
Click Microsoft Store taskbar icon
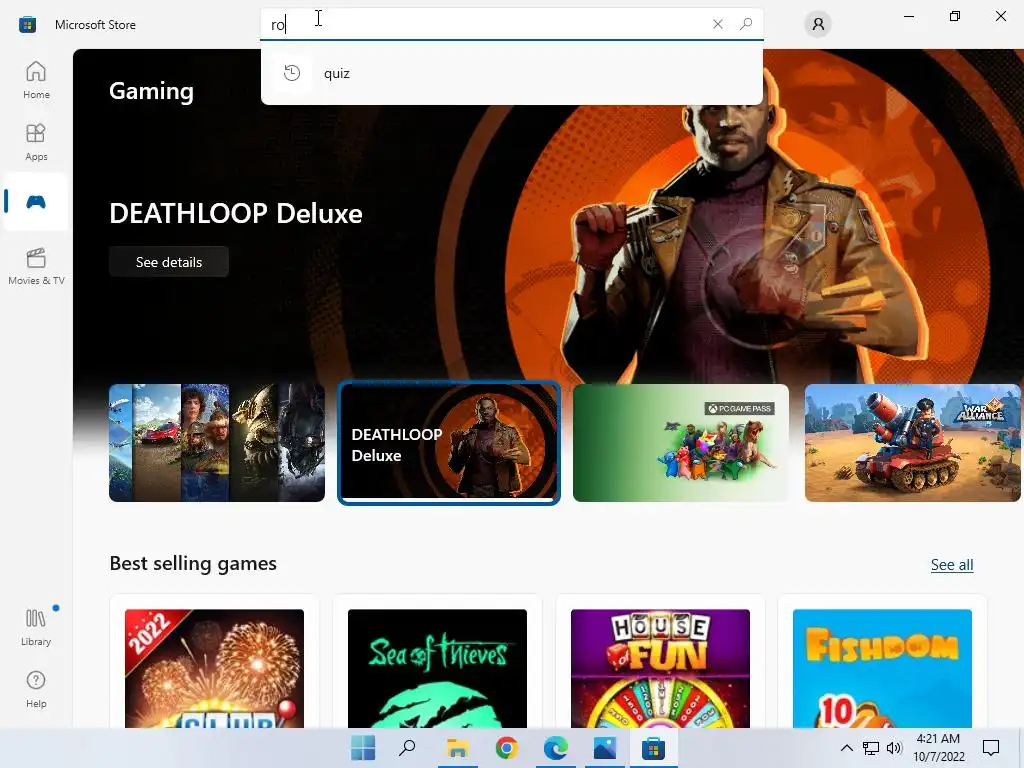coord(653,748)
